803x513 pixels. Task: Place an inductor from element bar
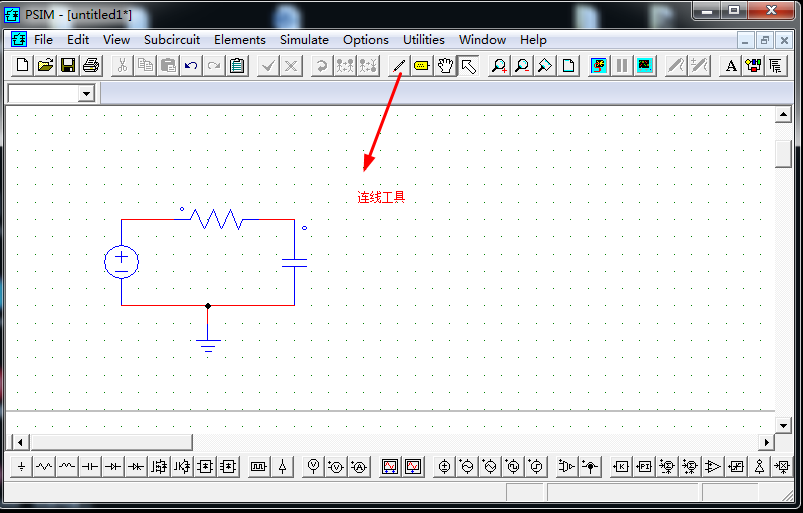coord(67,466)
